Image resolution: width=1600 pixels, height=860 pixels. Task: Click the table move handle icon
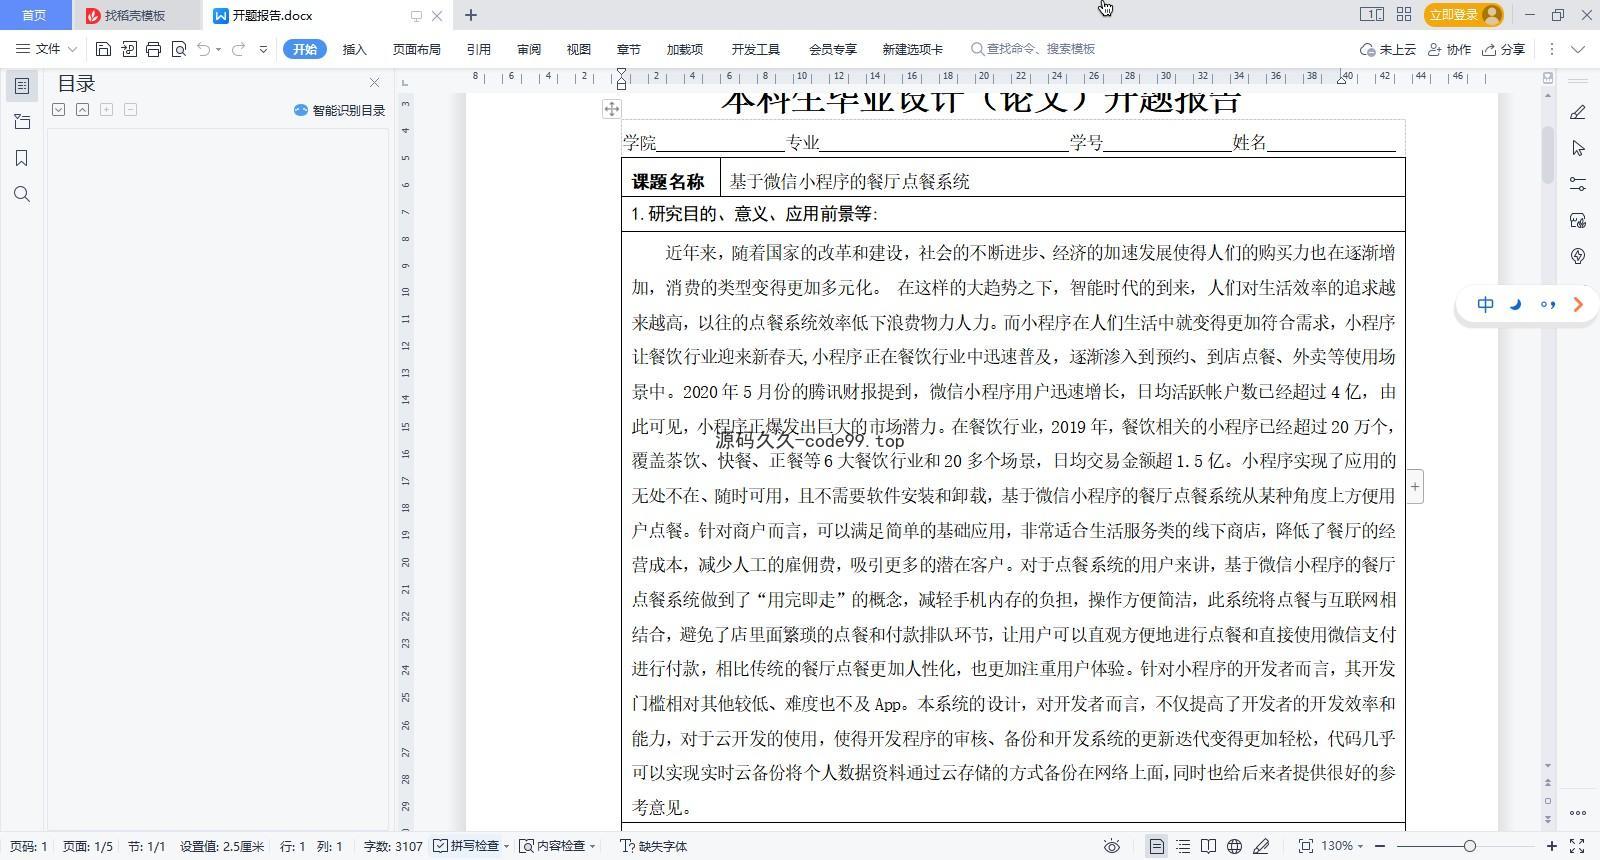(x=611, y=109)
